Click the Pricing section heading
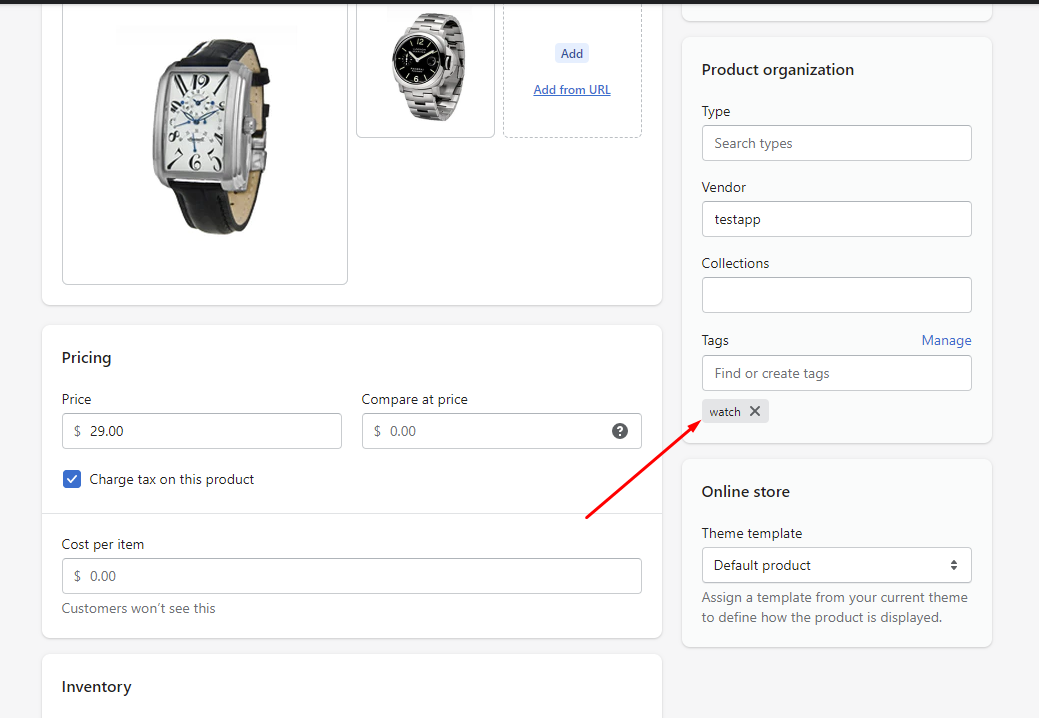The width and height of the screenshot is (1039, 718). [x=87, y=358]
